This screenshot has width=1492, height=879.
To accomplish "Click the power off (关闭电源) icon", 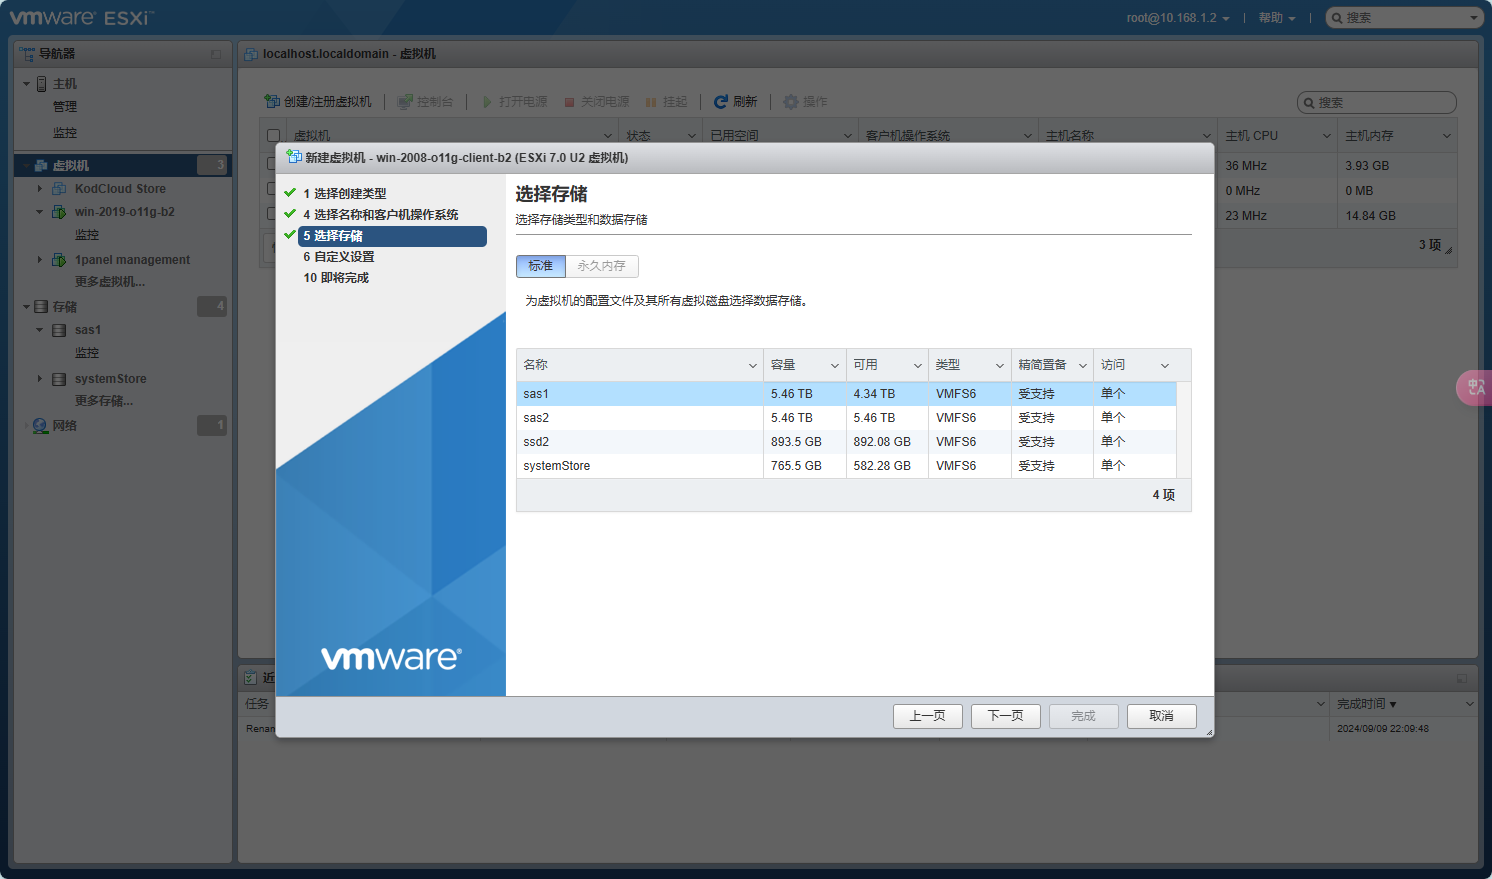I will pyautogui.click(x=569, y=102).
